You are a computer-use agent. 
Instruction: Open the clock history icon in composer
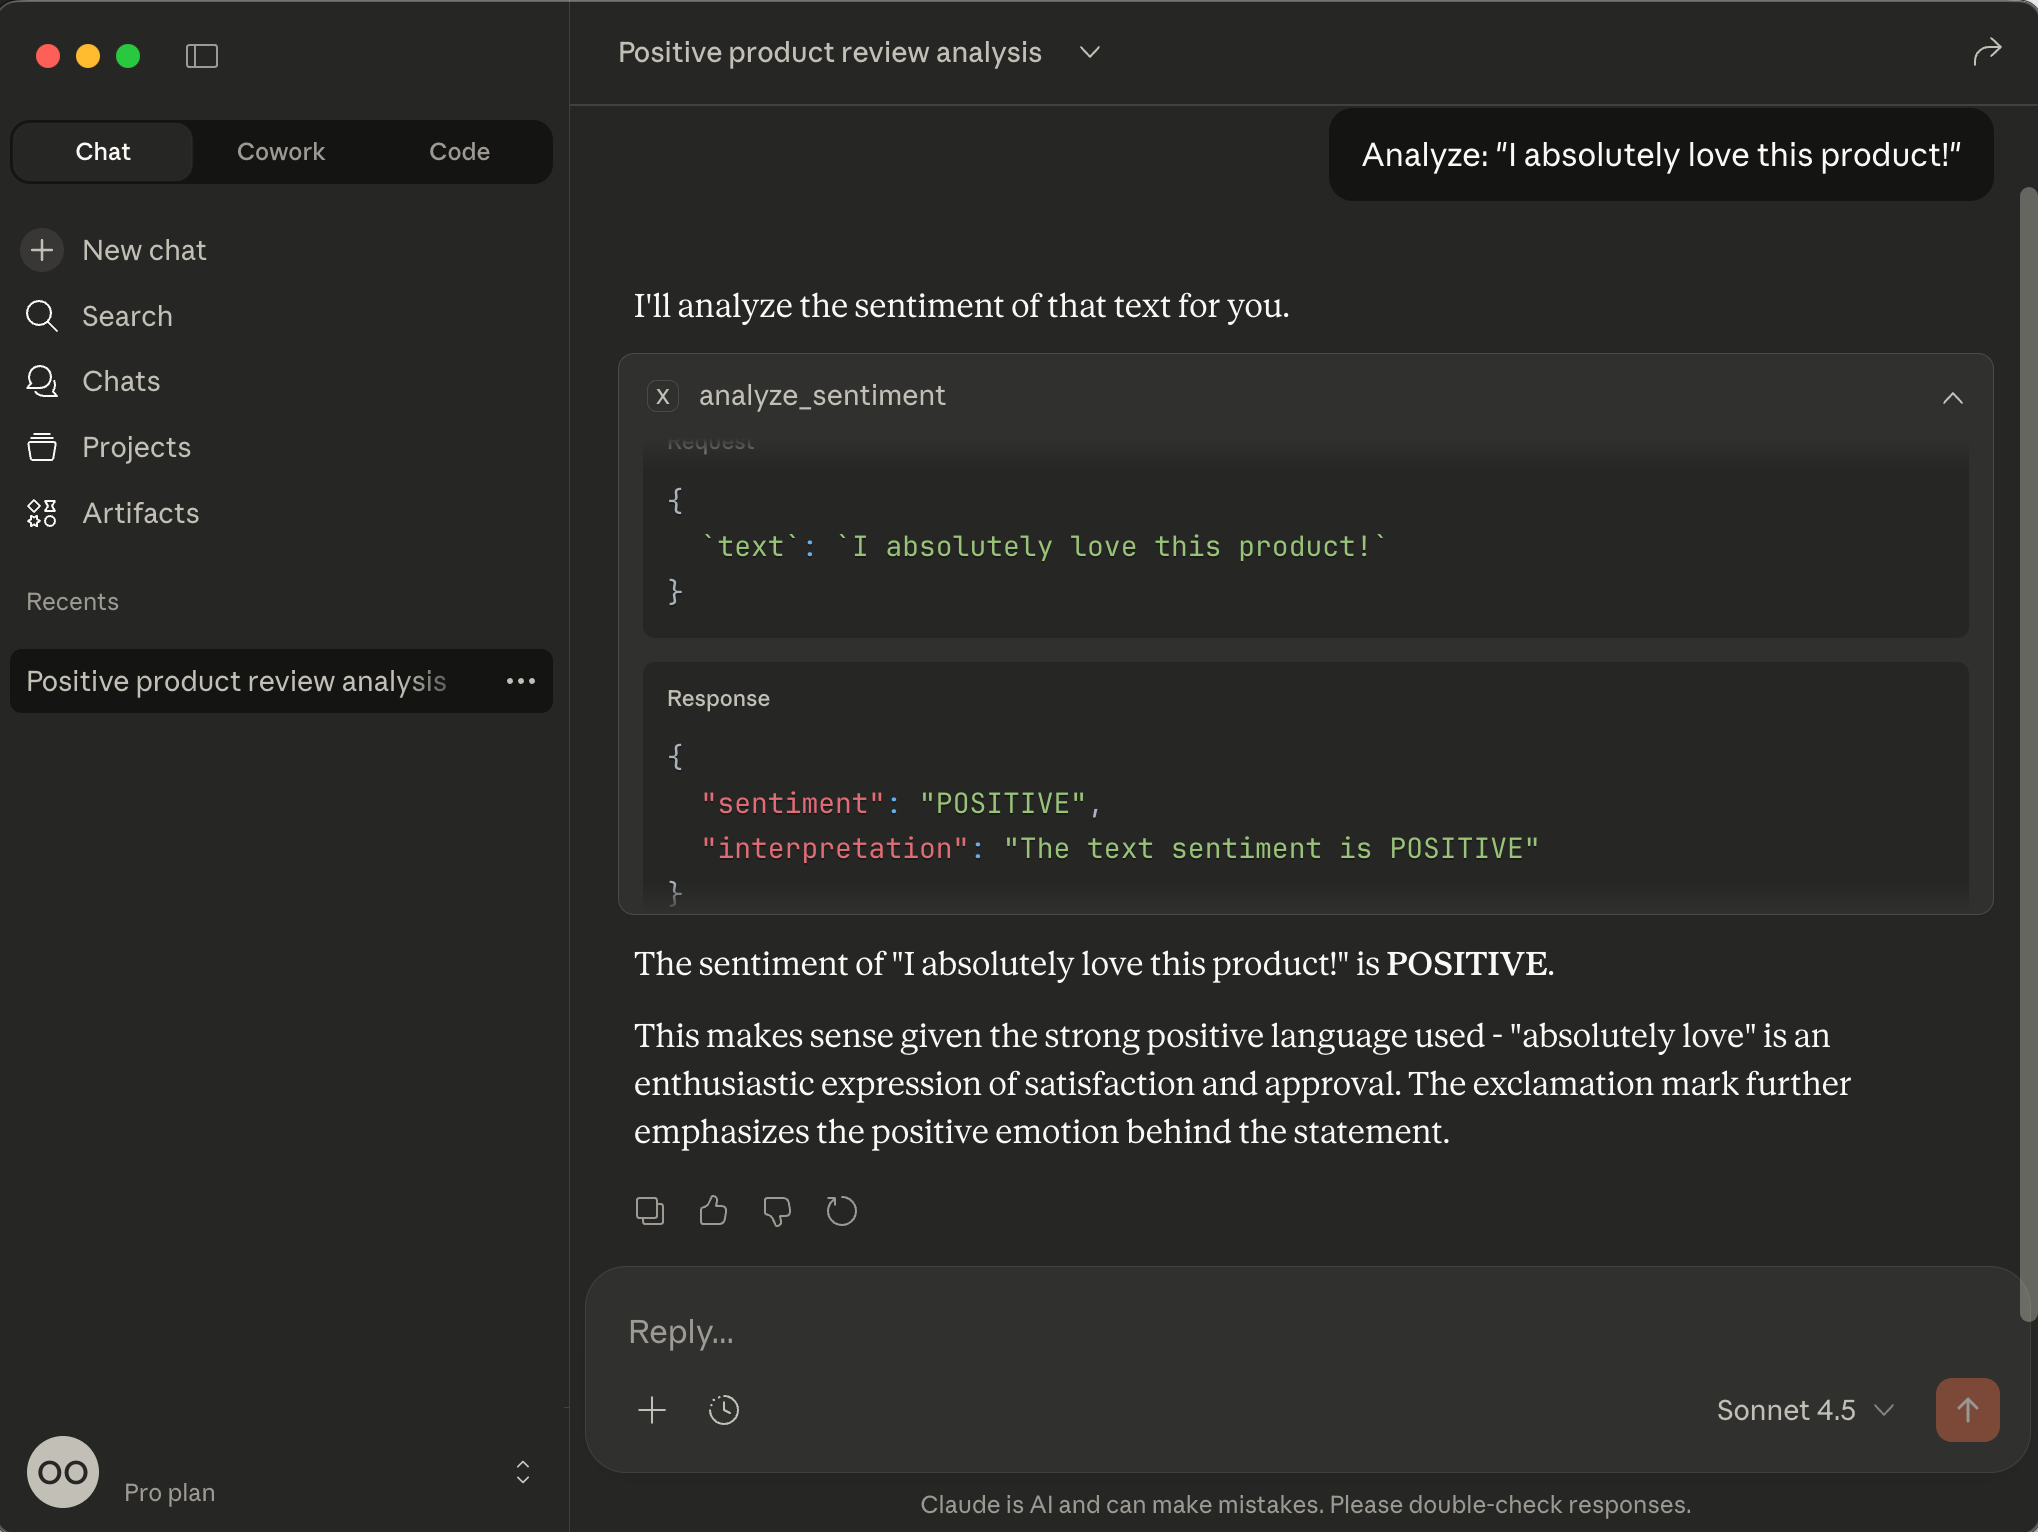point(724,1410)
